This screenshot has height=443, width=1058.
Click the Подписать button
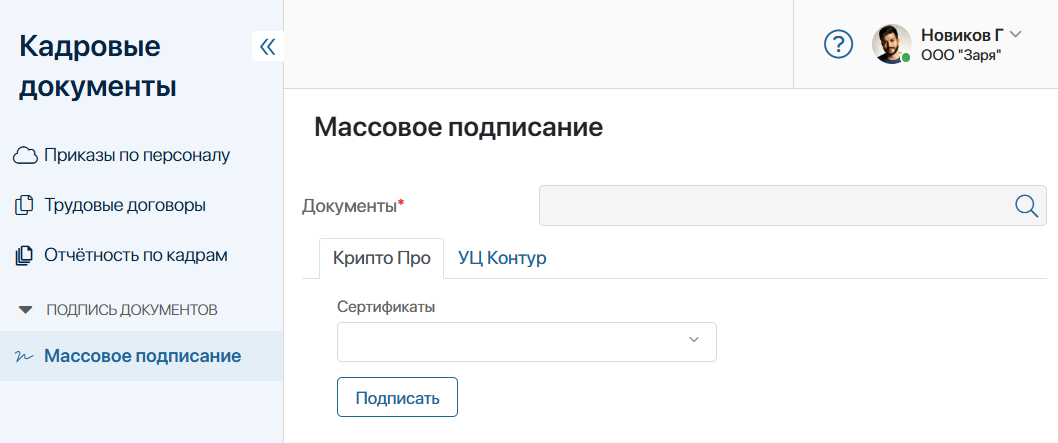tap(397, 397)
